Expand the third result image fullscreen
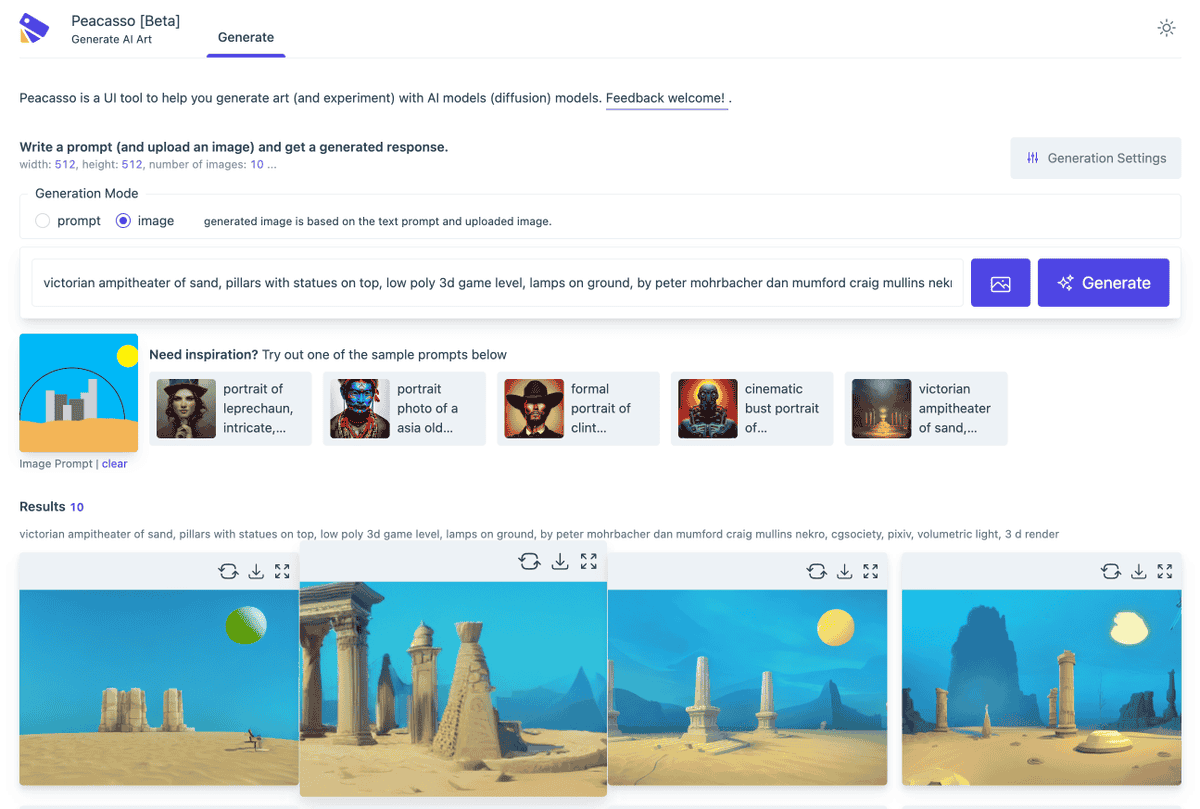This screenshot has height=809, width=1200. pyautogui.click(x=871, y=571)
